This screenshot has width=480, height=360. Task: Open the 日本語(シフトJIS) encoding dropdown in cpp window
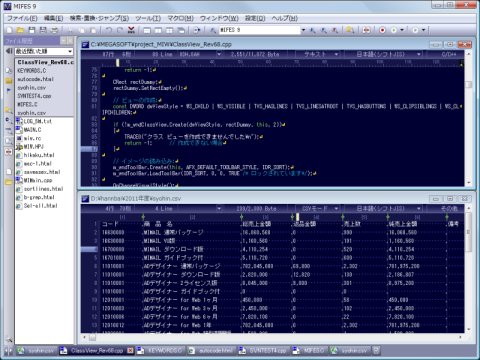click(x=419, y=54)
